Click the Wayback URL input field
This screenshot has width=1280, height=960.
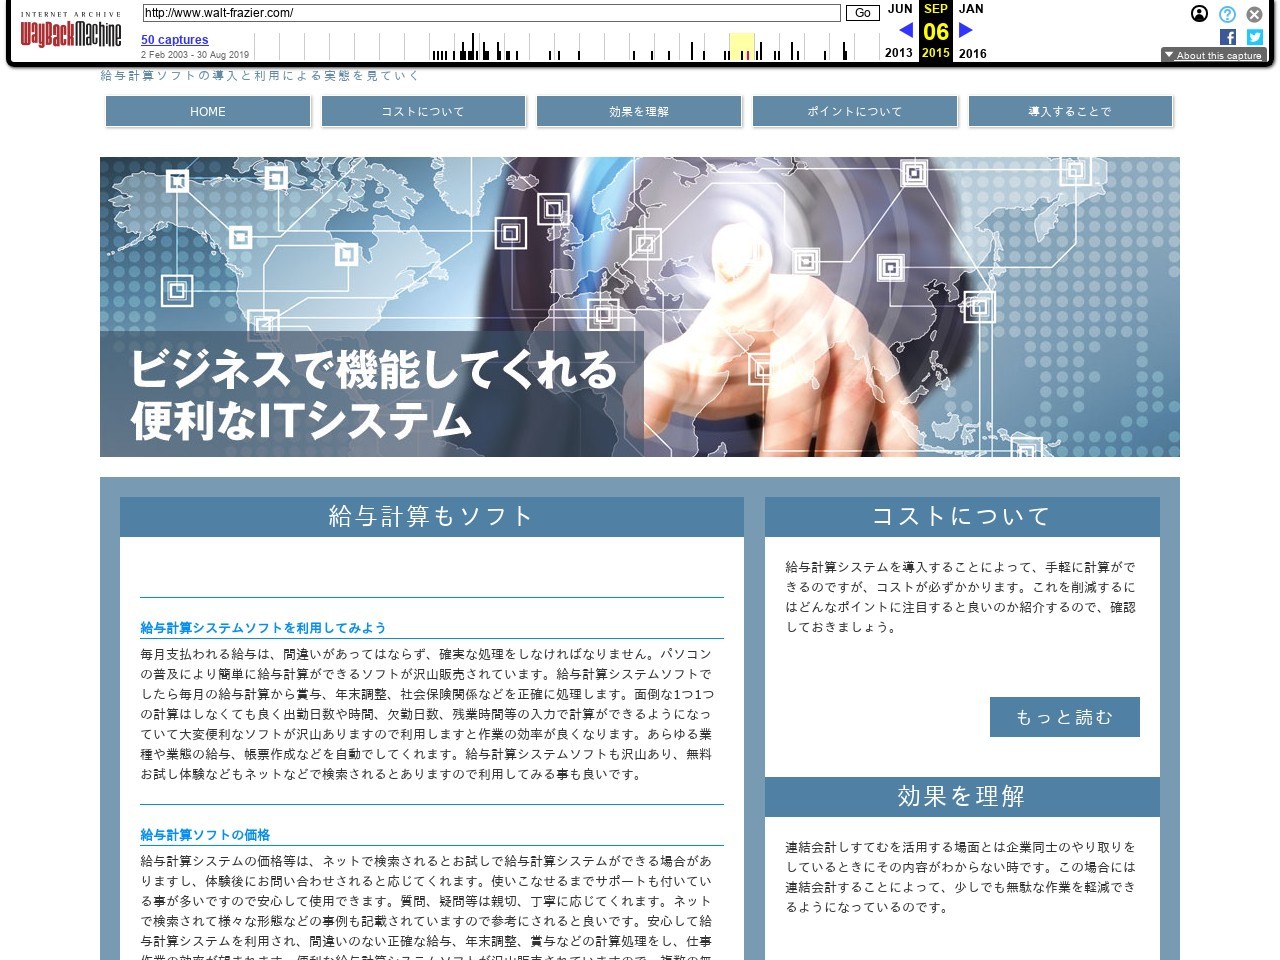[491, 13]
